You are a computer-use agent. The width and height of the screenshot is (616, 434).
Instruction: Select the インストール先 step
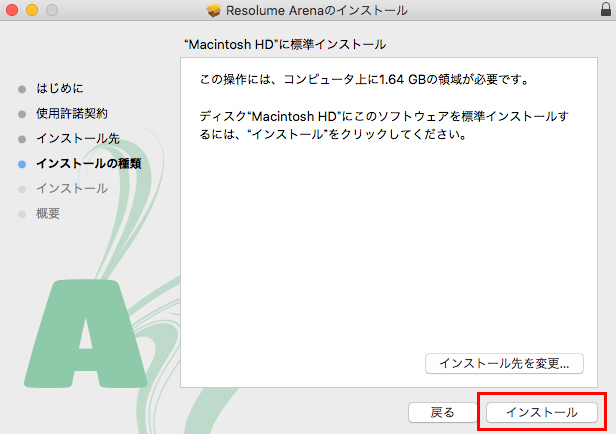(x=78, y=139)
